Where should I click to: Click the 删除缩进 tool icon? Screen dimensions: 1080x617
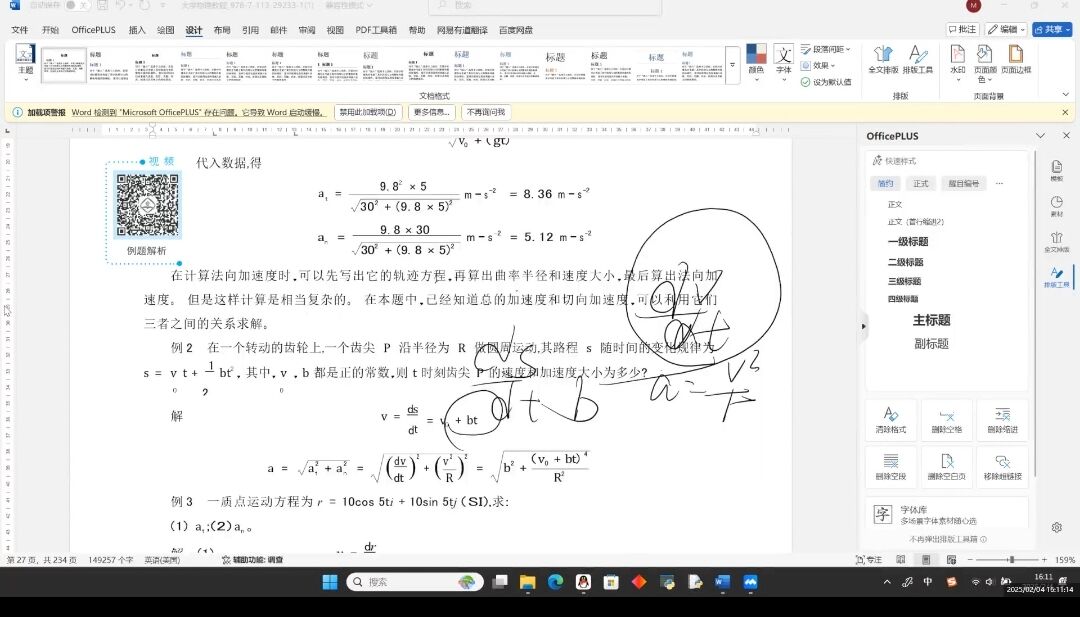(1001, 416)
